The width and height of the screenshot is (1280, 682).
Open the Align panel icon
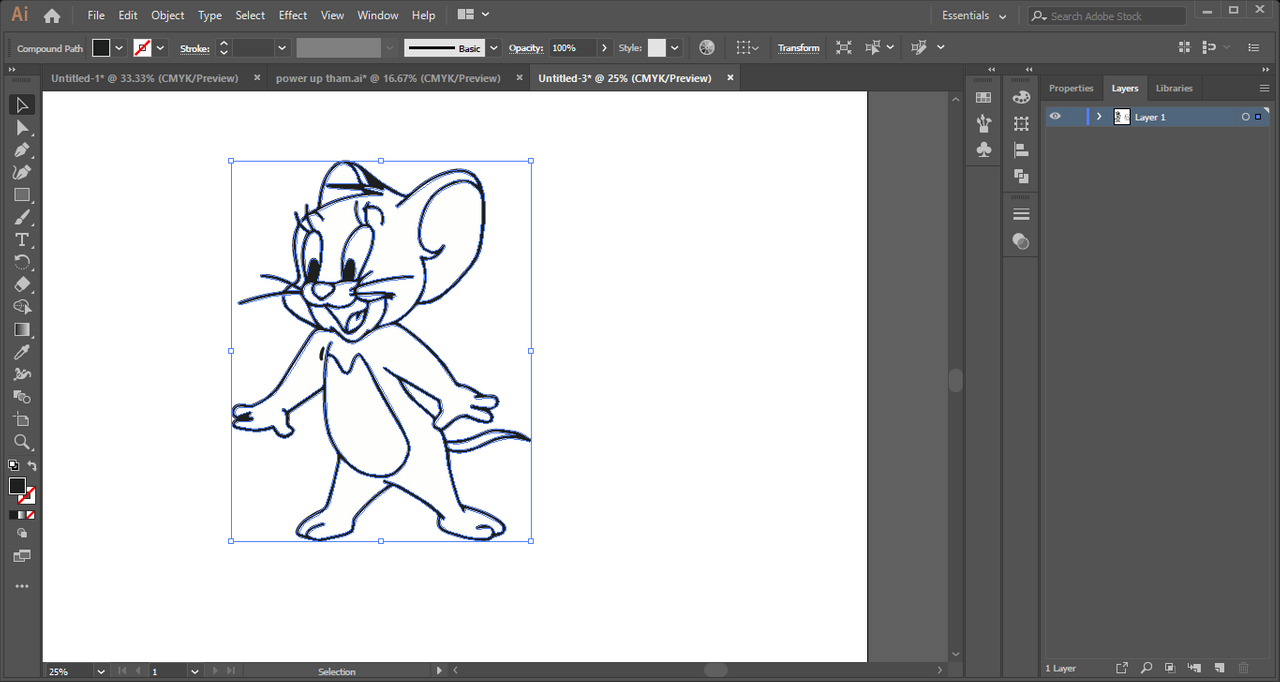point(1021,150)
